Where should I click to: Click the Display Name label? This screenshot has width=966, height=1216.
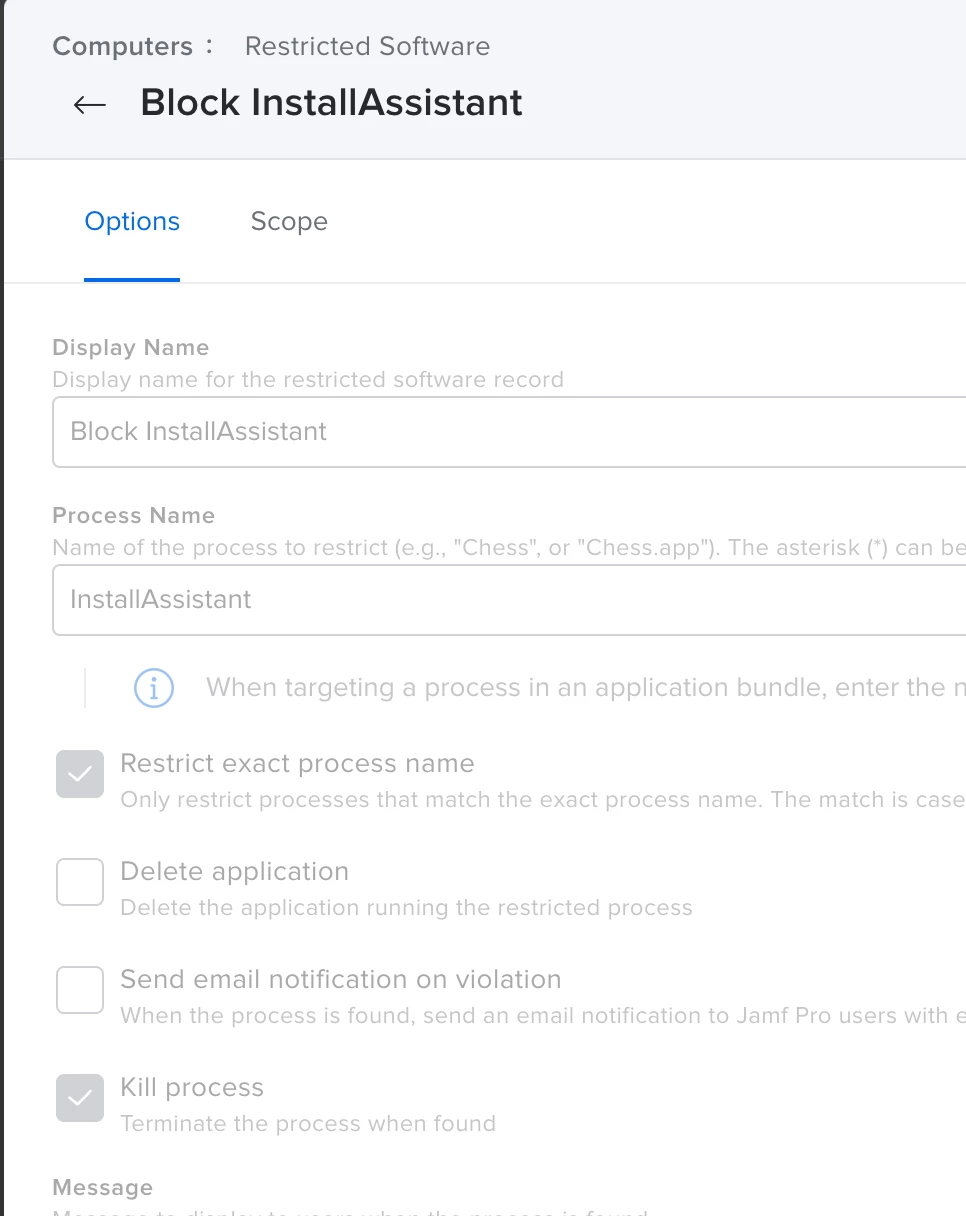coord(131,348)
